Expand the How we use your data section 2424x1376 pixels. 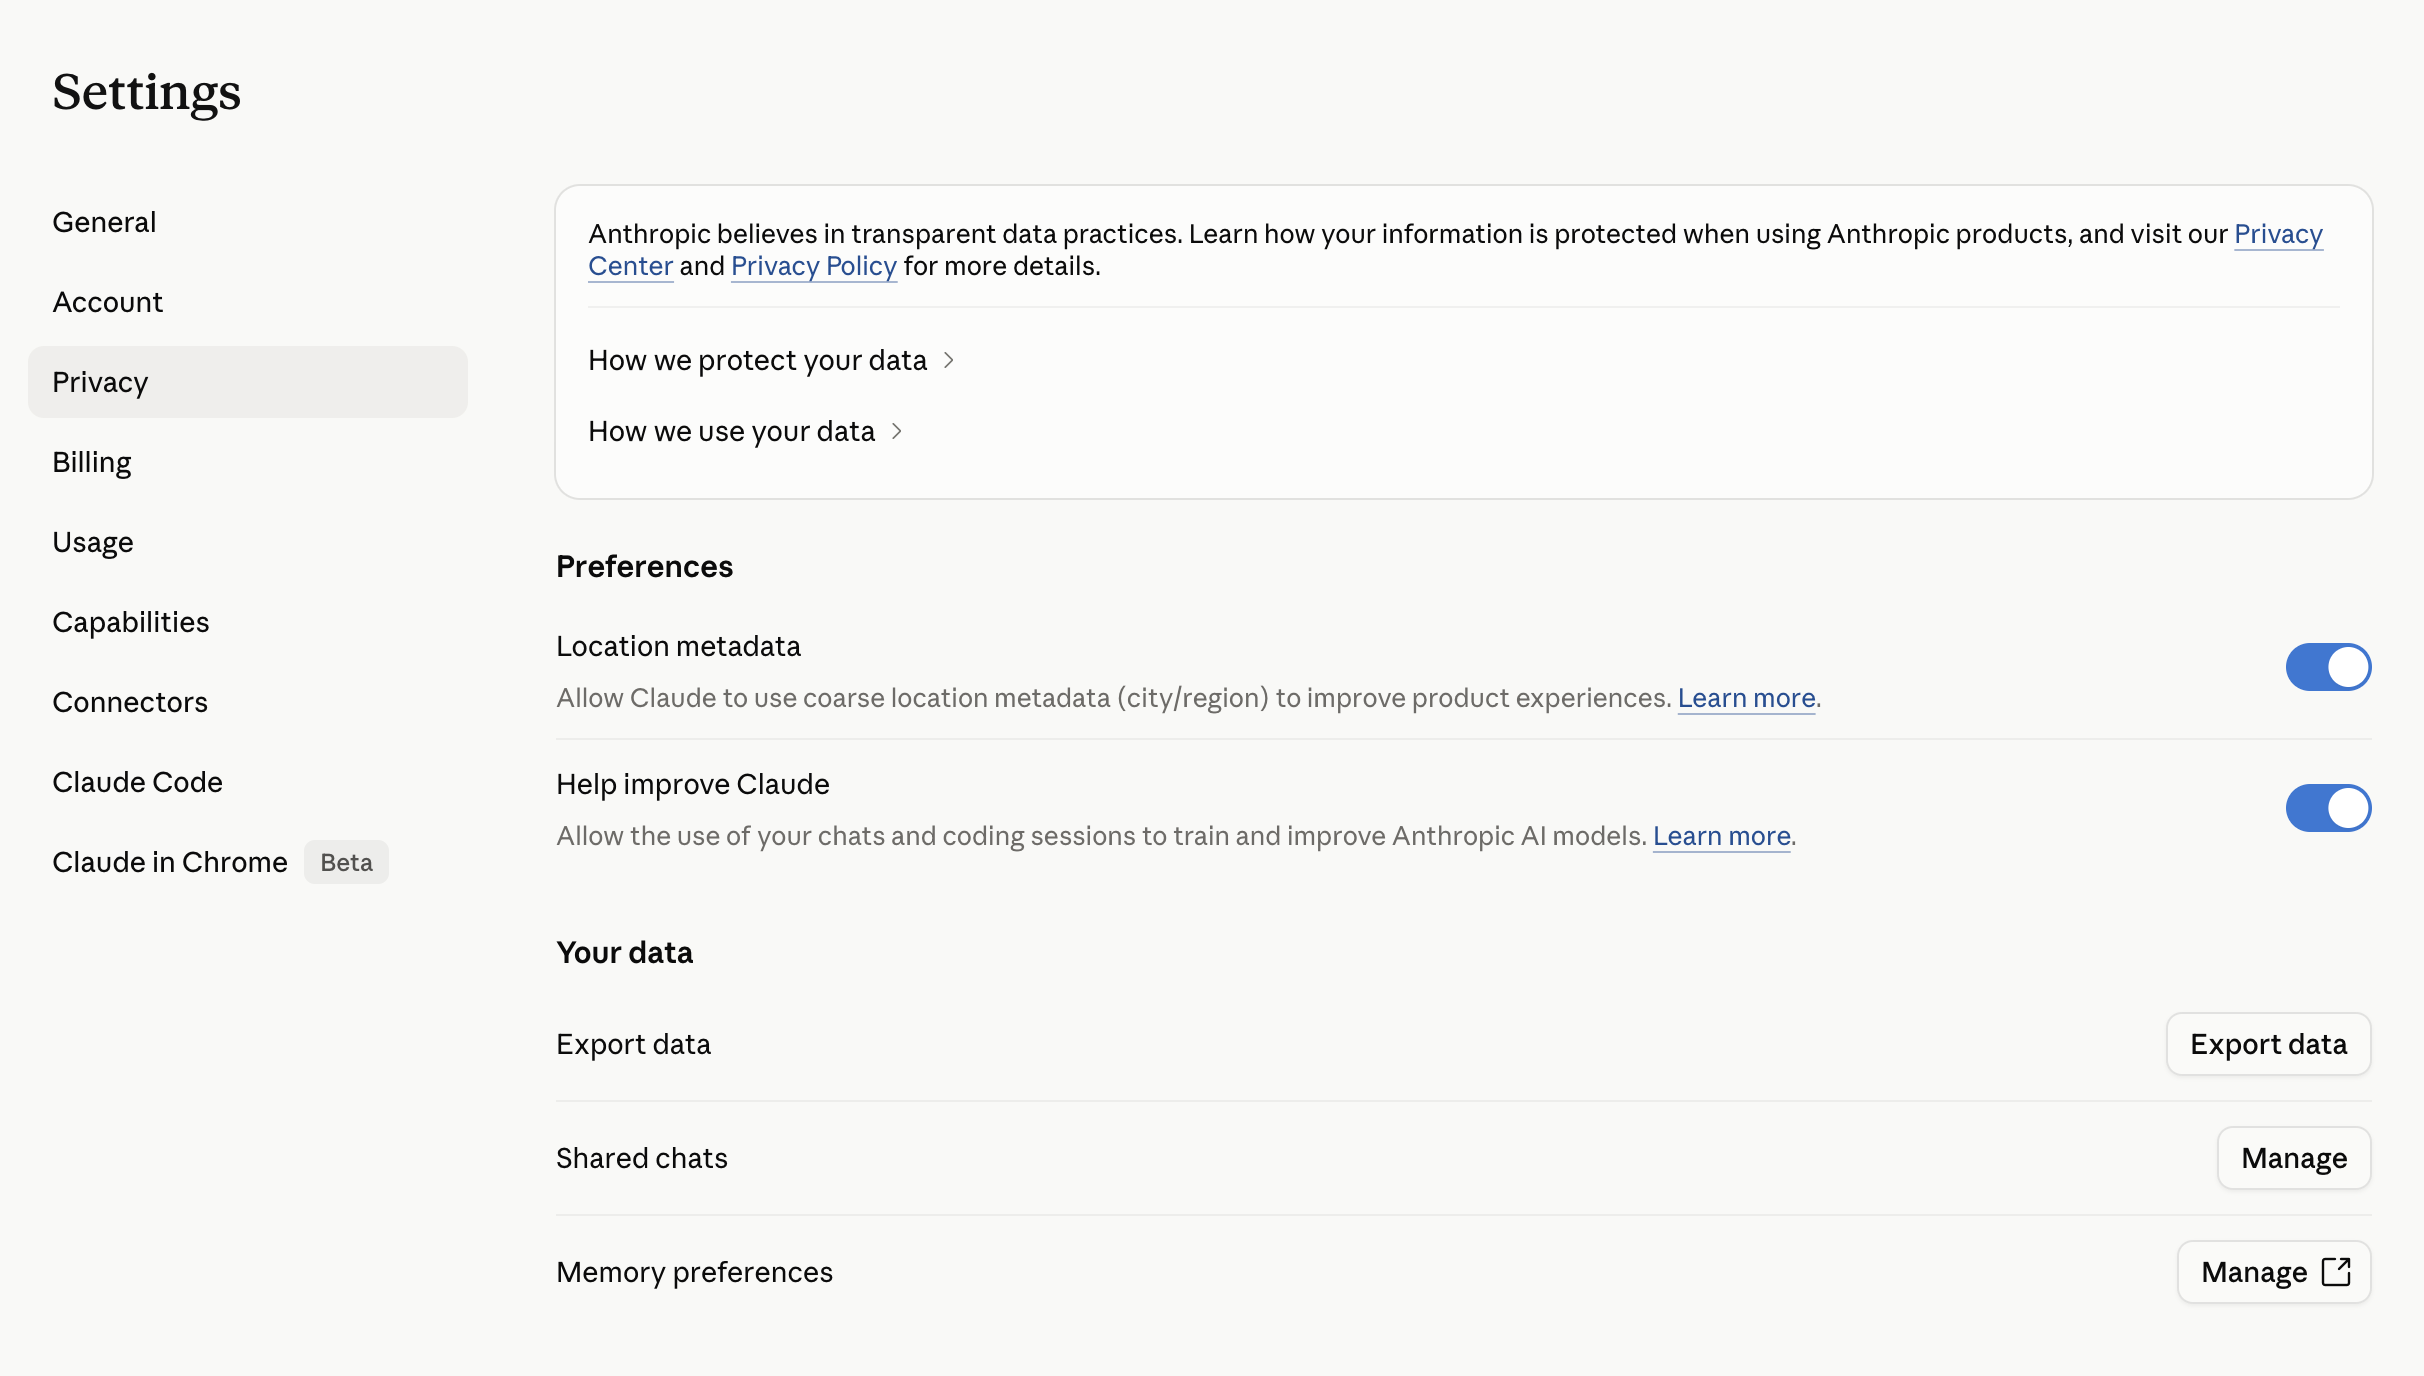pos(895,431)
